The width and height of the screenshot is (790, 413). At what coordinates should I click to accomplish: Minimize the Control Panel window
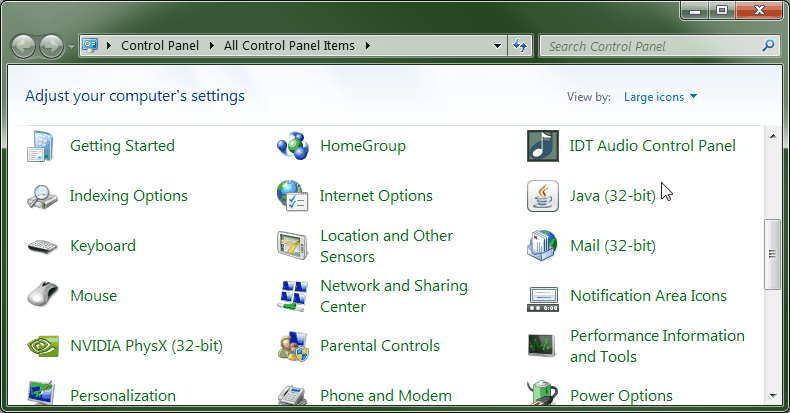695,11
